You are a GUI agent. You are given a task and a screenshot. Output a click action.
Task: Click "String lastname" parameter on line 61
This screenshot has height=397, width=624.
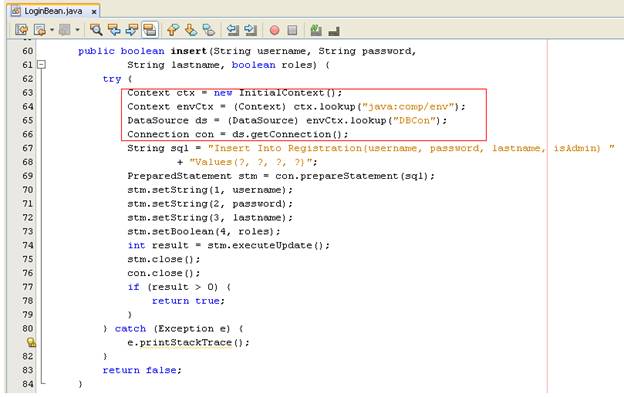[174, 65]
